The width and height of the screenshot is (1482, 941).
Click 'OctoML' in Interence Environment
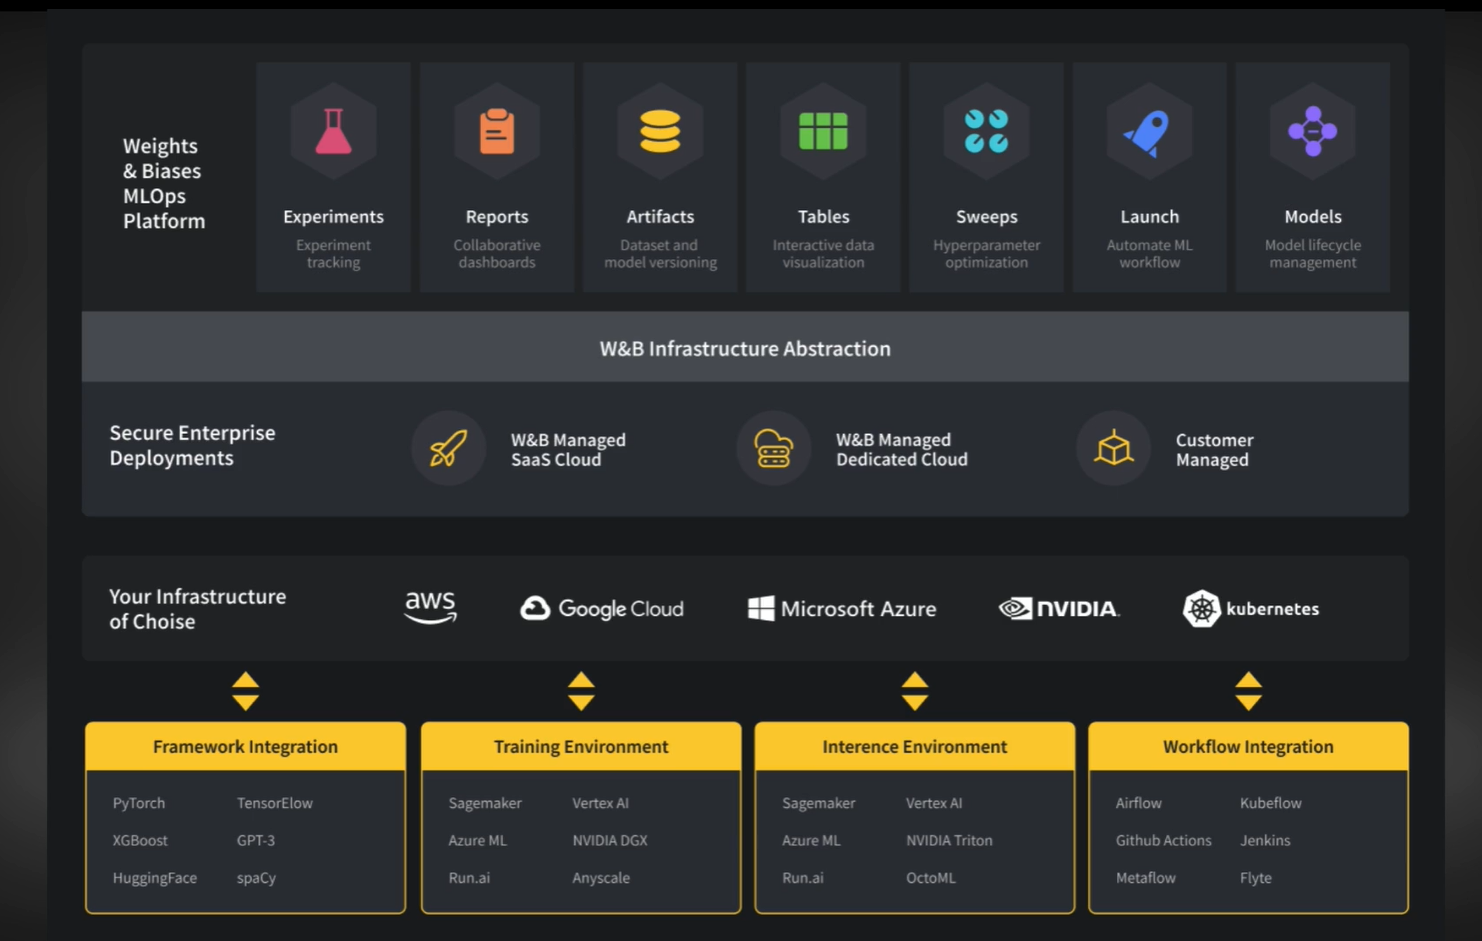(x=931, y=878)
